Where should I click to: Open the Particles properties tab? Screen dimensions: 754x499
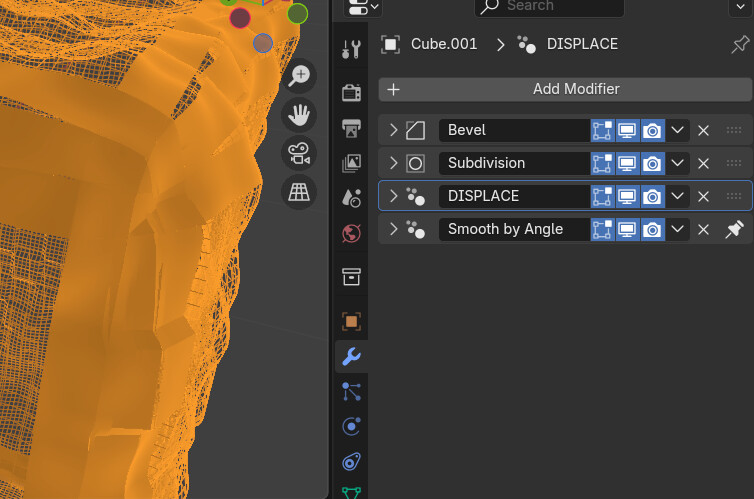pyautogui.click(x=352, y=392)
